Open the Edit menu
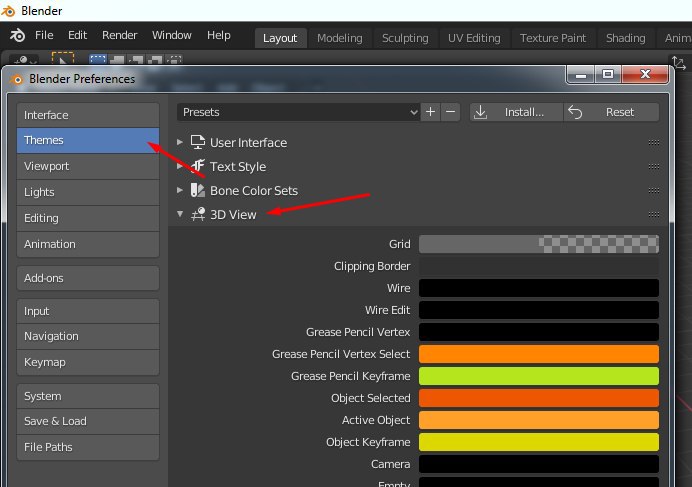Screen dimensions: 692x487 click(77, 35)
